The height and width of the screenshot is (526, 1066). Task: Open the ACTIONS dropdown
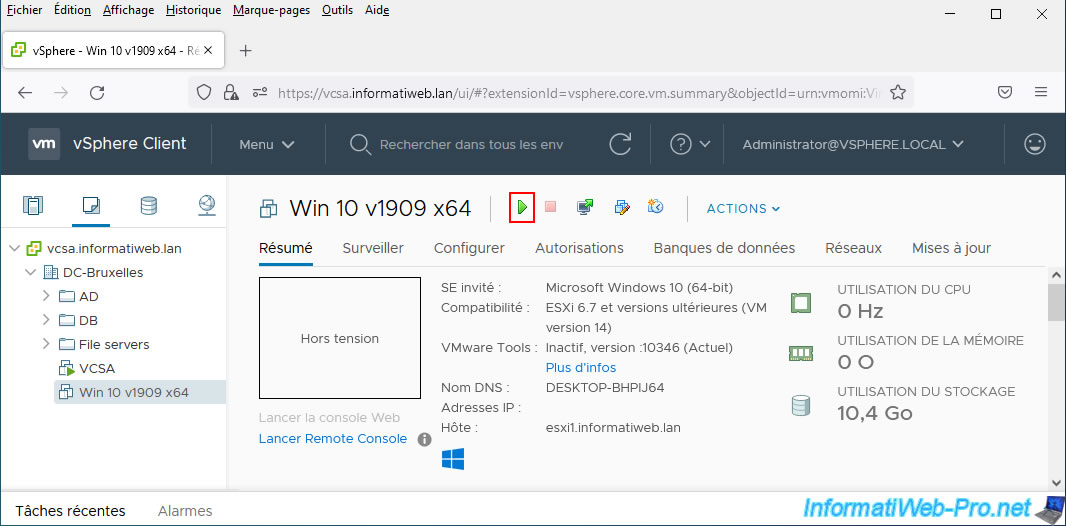point(743,209)
